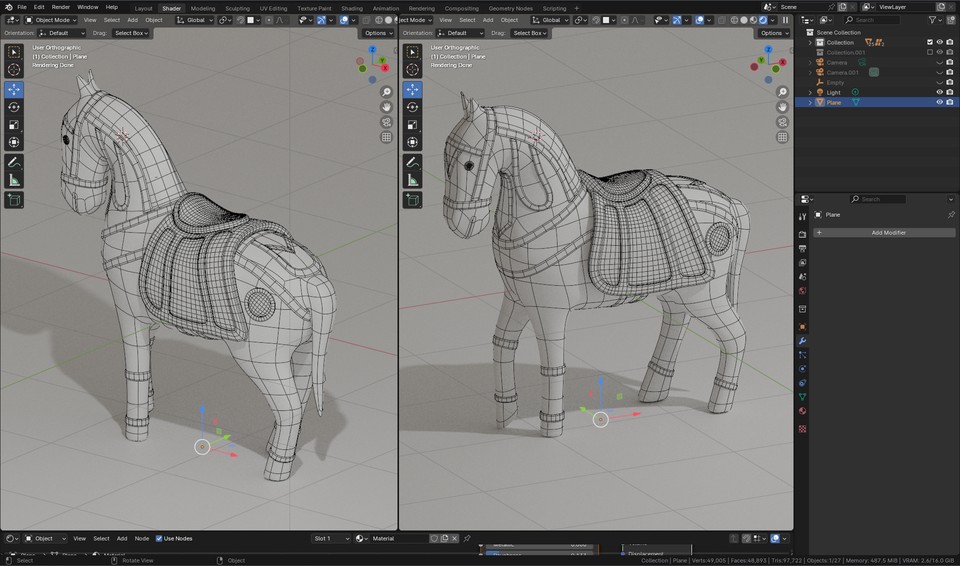The width and height of the screenshot is (960, 566).
Task: Open View menu in right viewport header
Action: coord(445,20)
